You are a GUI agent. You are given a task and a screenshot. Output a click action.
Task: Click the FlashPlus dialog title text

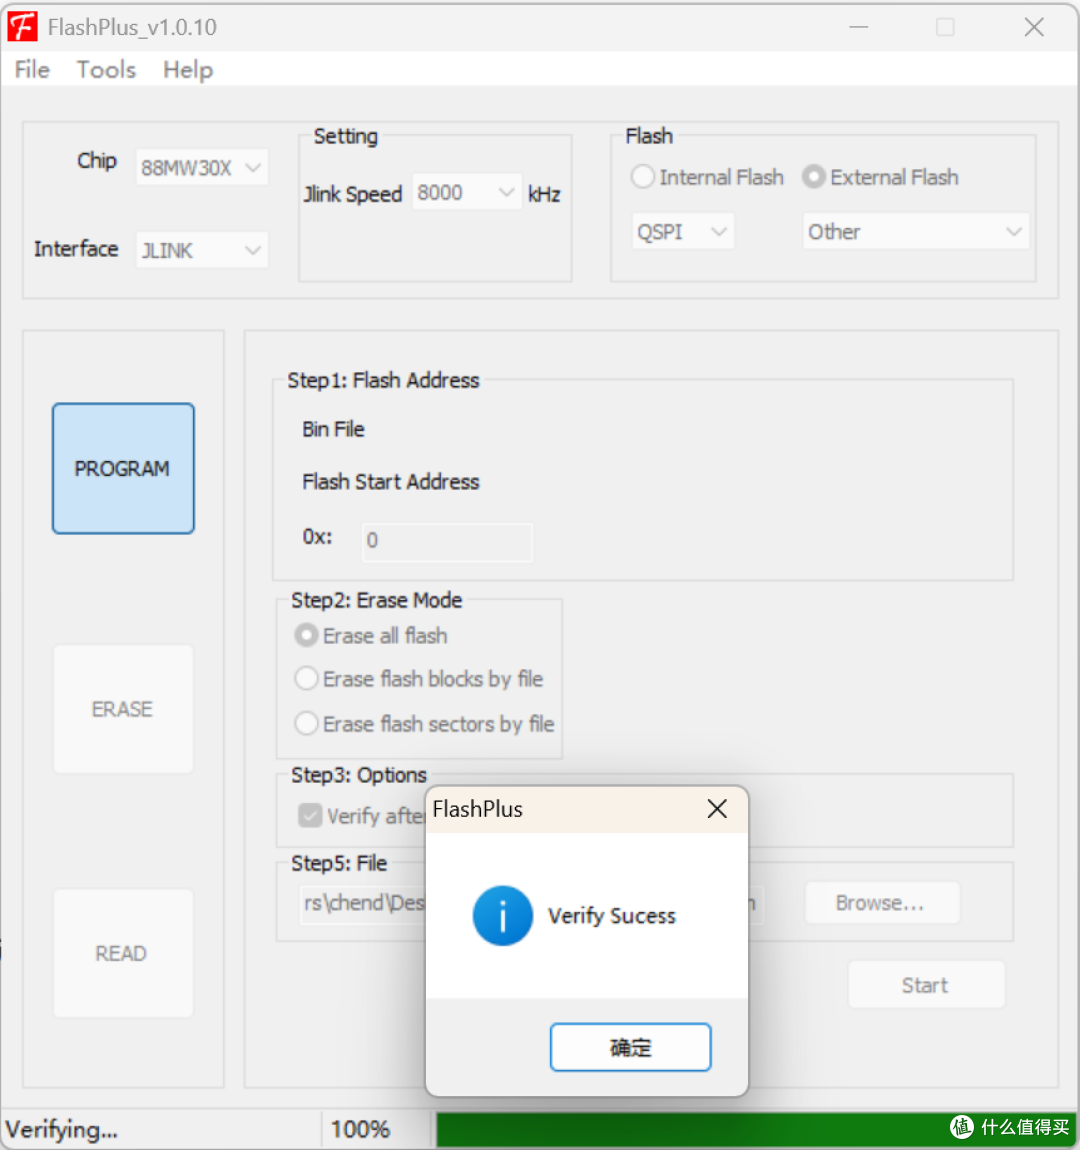coord(477,809)
